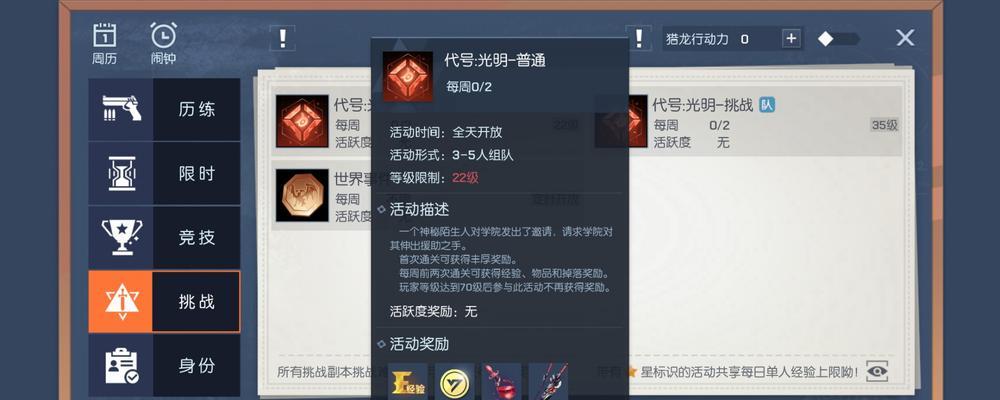This screenshot has width=1000, height=400.
Task: Open the 周历 weekly calendar icon
Action: point(105,43)
